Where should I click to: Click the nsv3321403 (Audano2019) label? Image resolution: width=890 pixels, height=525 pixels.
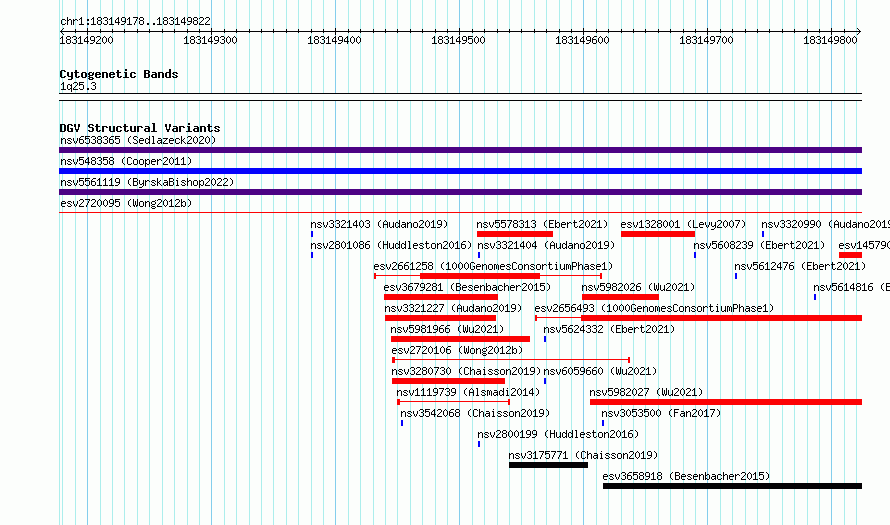(379, 224)
